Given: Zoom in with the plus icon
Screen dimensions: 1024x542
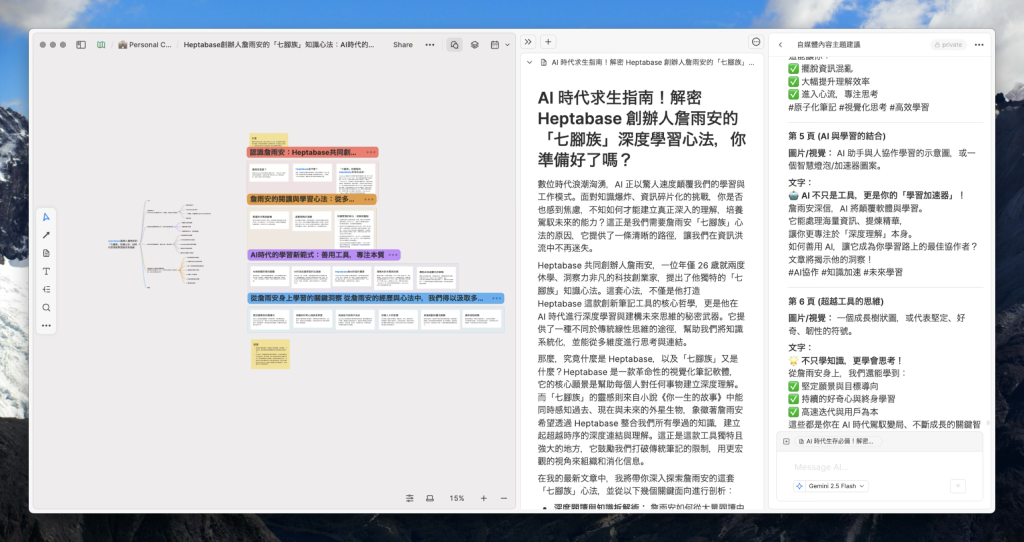Looking at the screenshot, I should coord(484,498).
